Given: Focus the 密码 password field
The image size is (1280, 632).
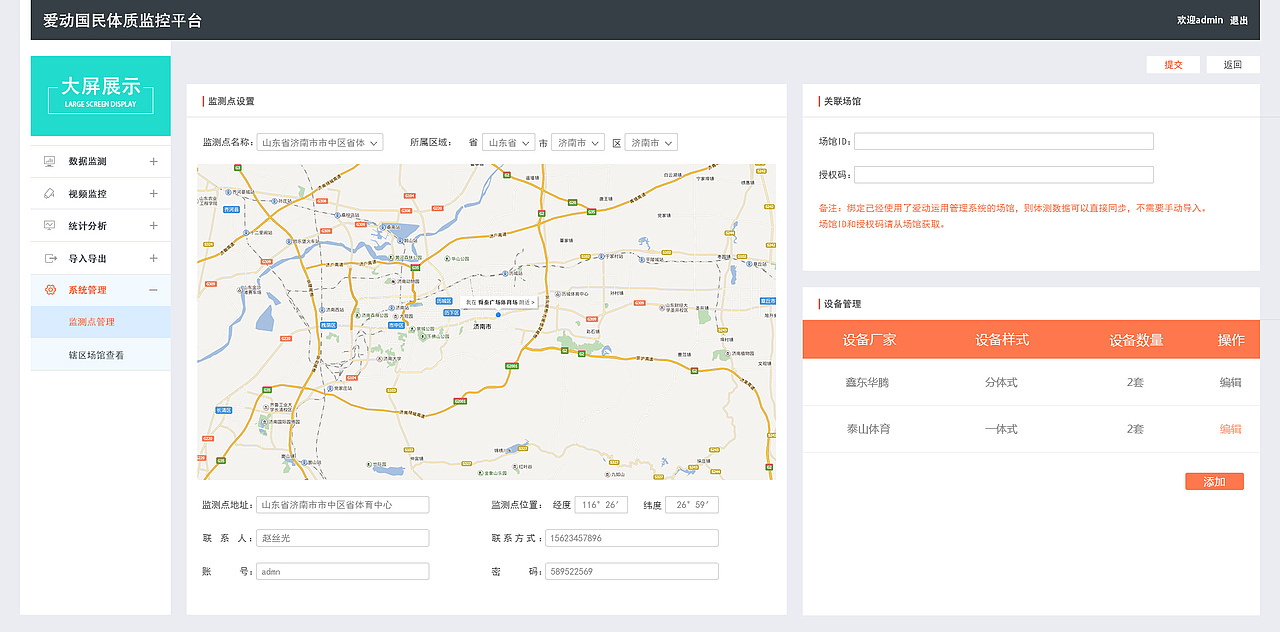Looking at the screenshot, I should [632, 572].
